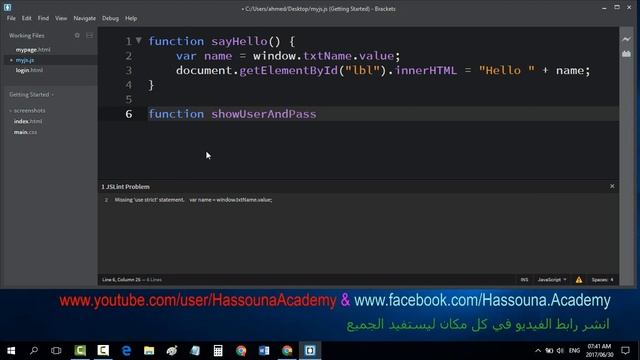Open the Help menu
This screenshot has width=640, height=360.
(x=131, y=18)
